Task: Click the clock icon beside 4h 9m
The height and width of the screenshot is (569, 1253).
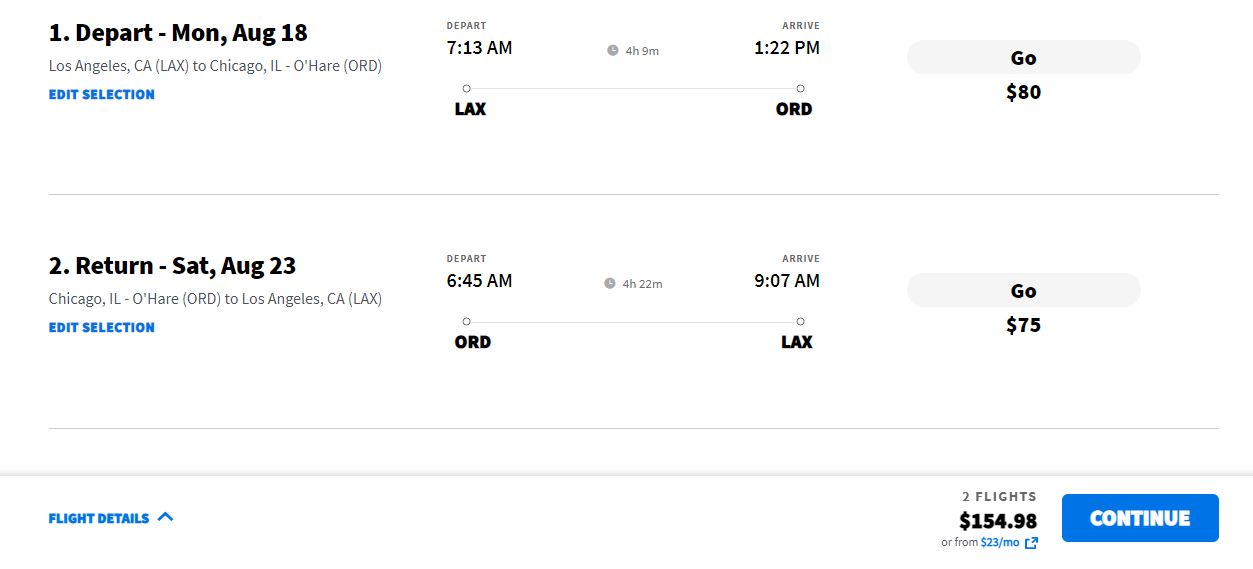Action: click(613, 50)
